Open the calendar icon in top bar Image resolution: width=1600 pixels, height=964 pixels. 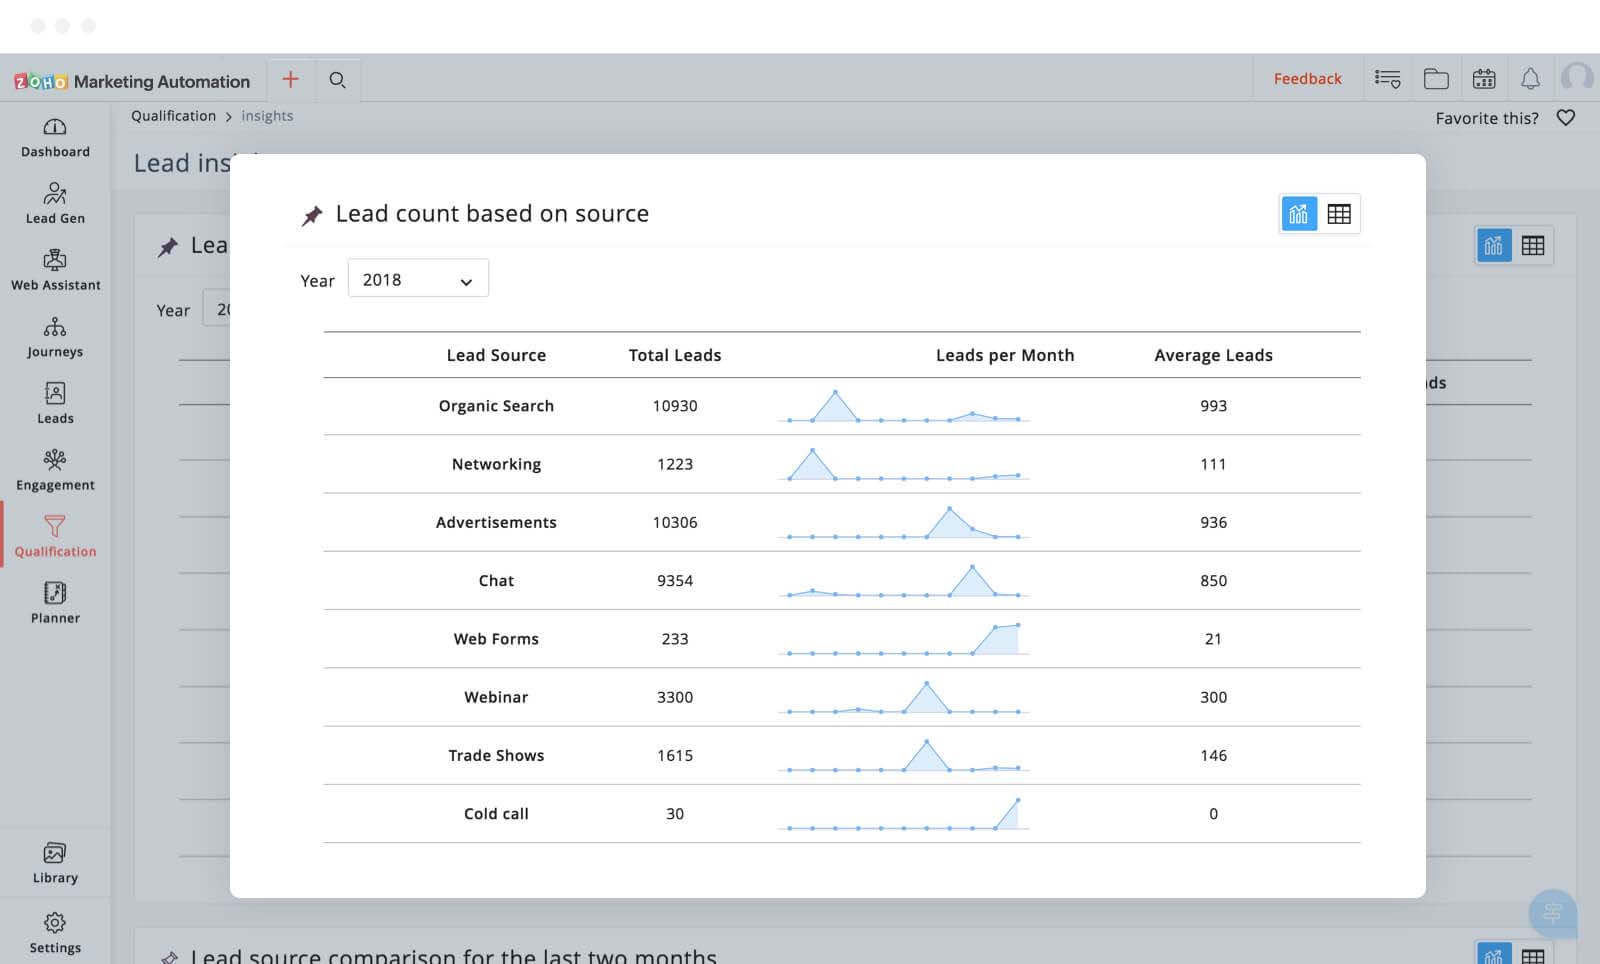click(x=1484, y=79)
